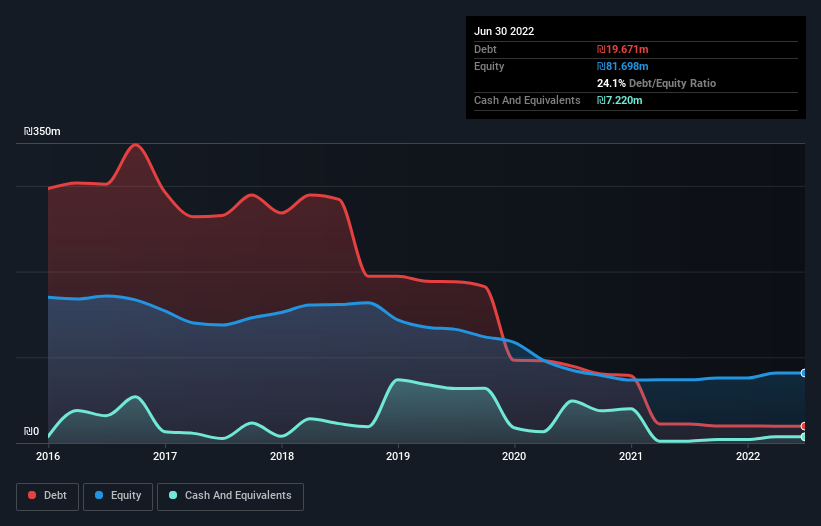Click the 2017 x-axis label
821x526 pixels.
click(165, 456)
